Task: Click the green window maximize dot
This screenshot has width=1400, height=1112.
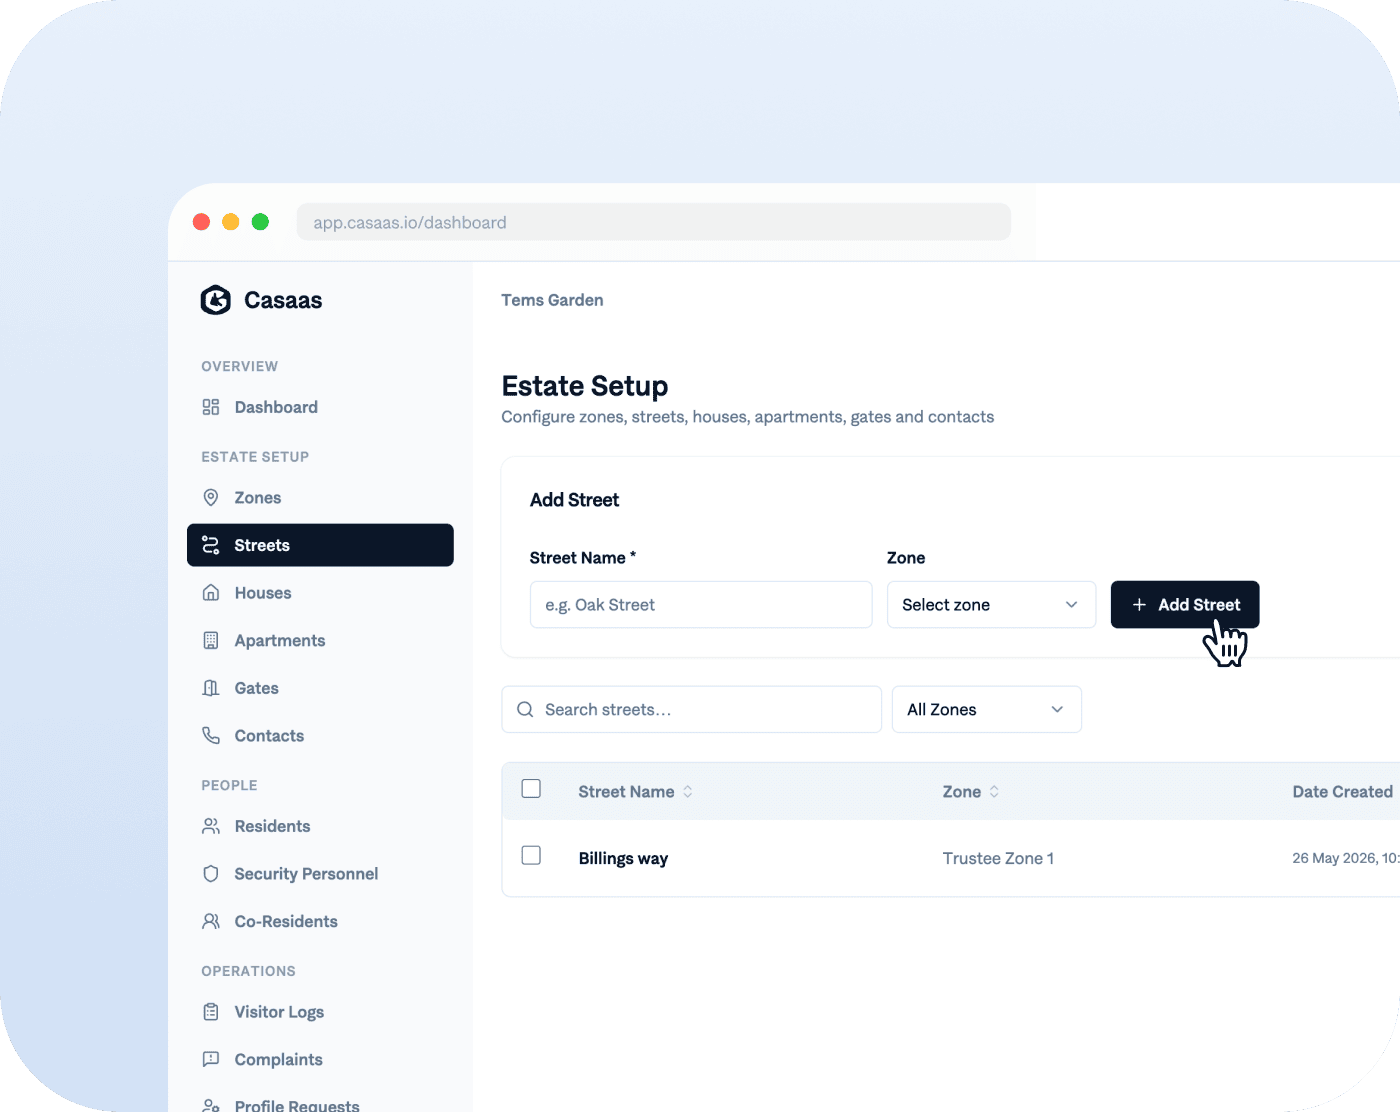Action: tap(260, 222)
